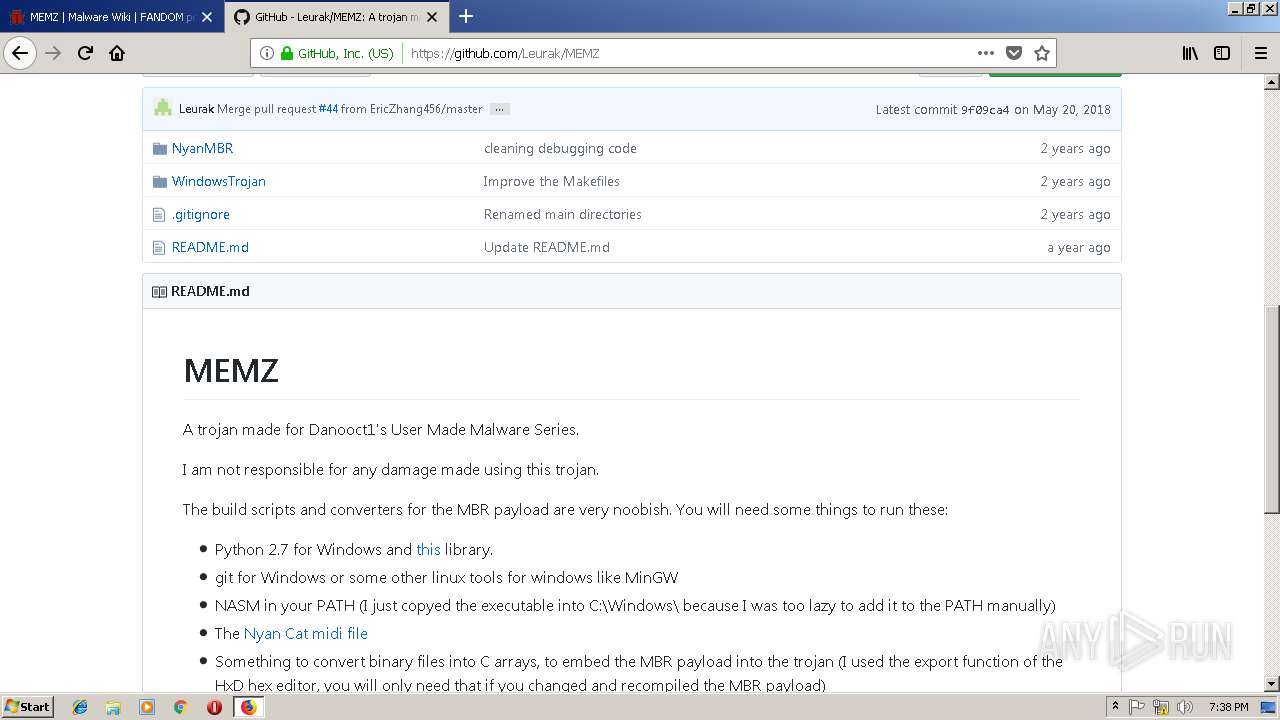
Task: Launch Google Chrome from the taskbar
Action: (180, 707)
